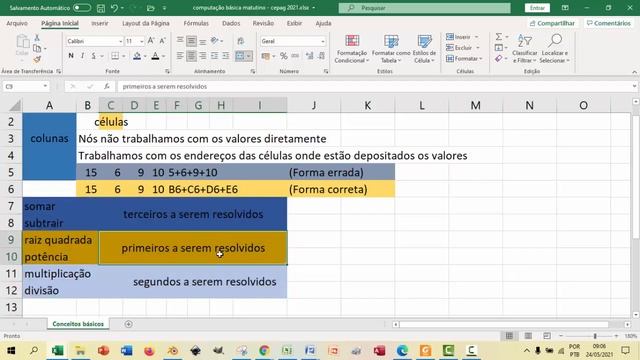This screenshot has width=640, height=360.
Task: Click the Increase Font Size icon
Action: [151, 41]
